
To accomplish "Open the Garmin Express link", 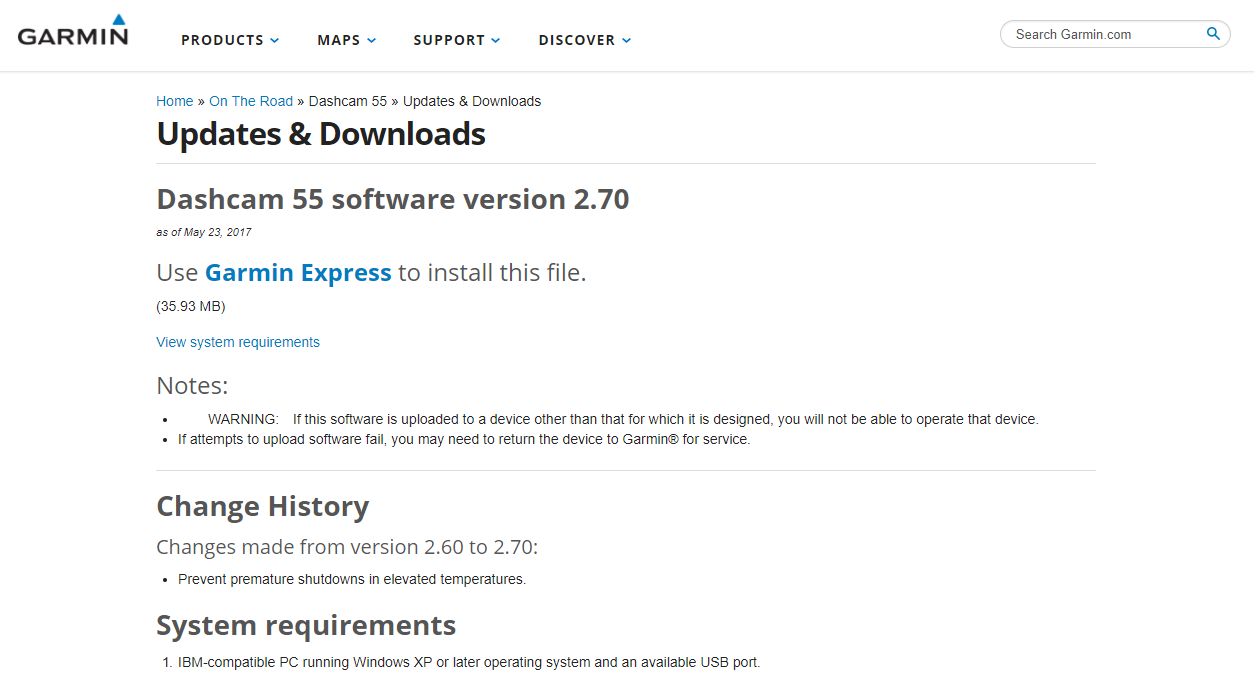I will pos(298,272).
